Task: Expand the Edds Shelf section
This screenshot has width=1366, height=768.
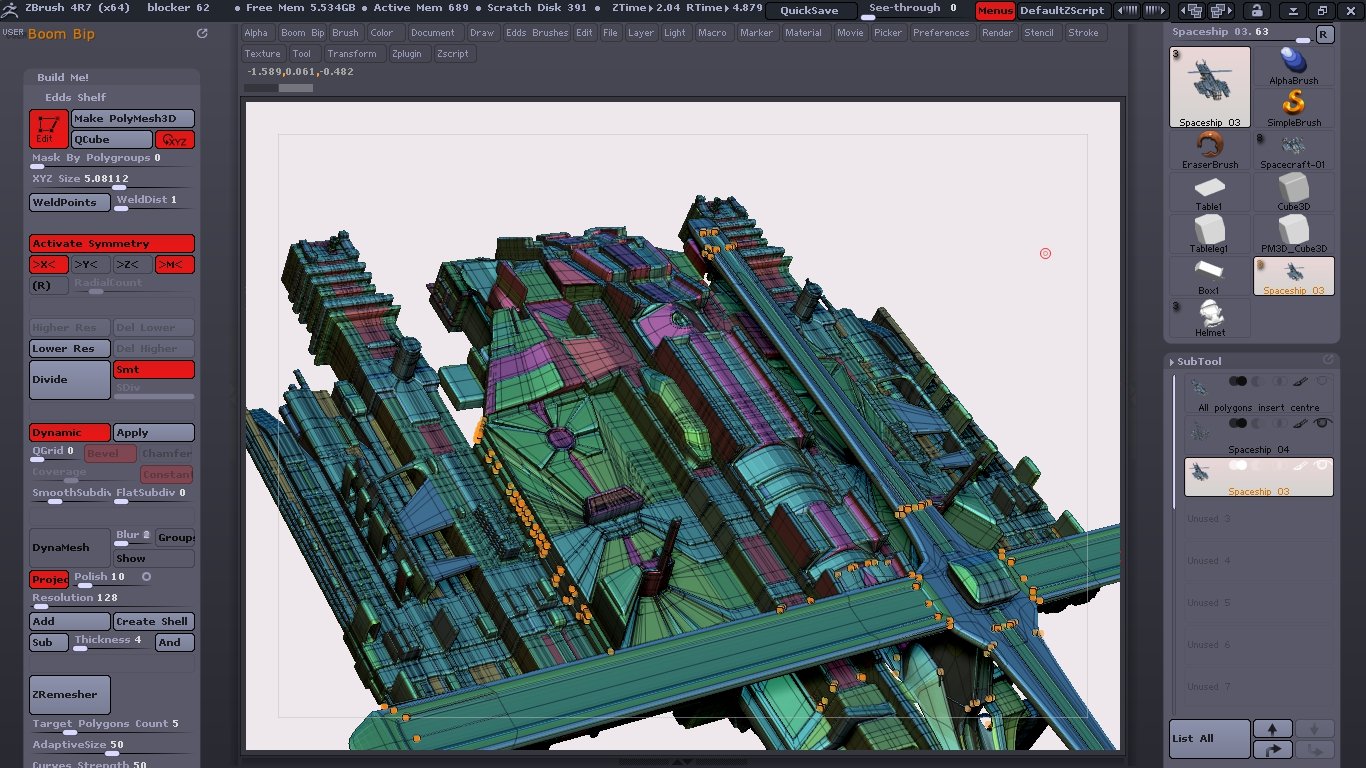Action: tap(75, 97)
